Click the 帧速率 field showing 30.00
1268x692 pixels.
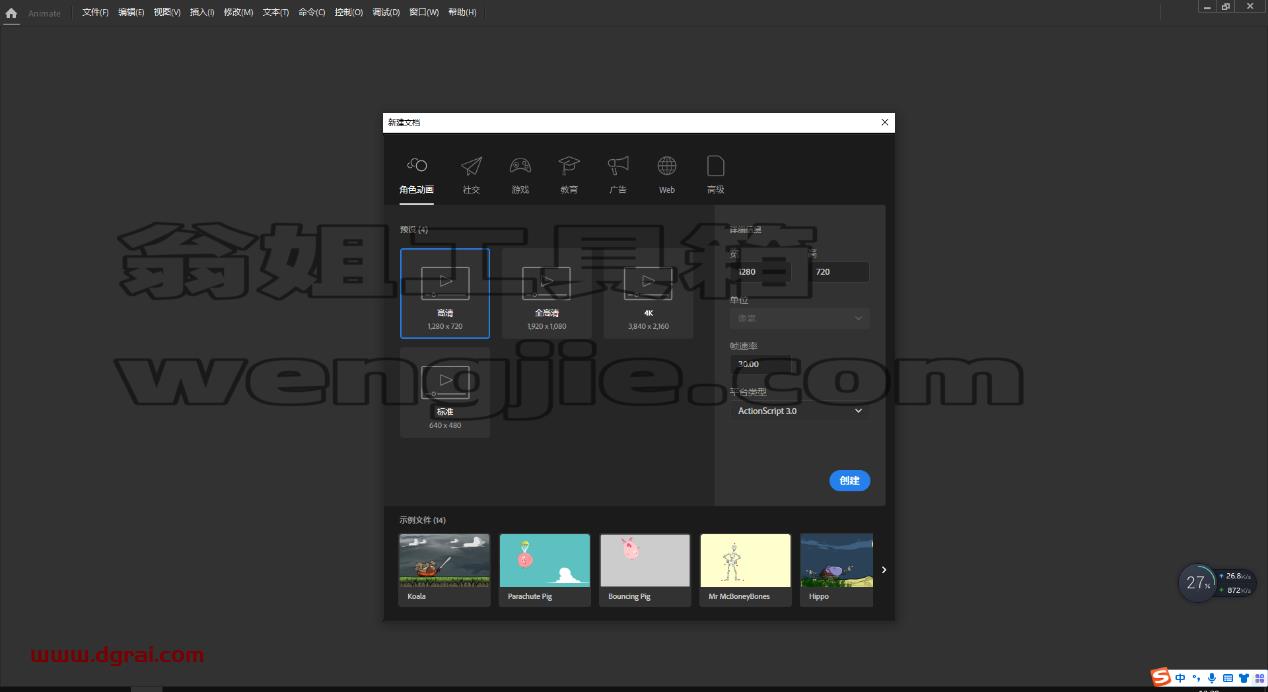tap(760, 364)
